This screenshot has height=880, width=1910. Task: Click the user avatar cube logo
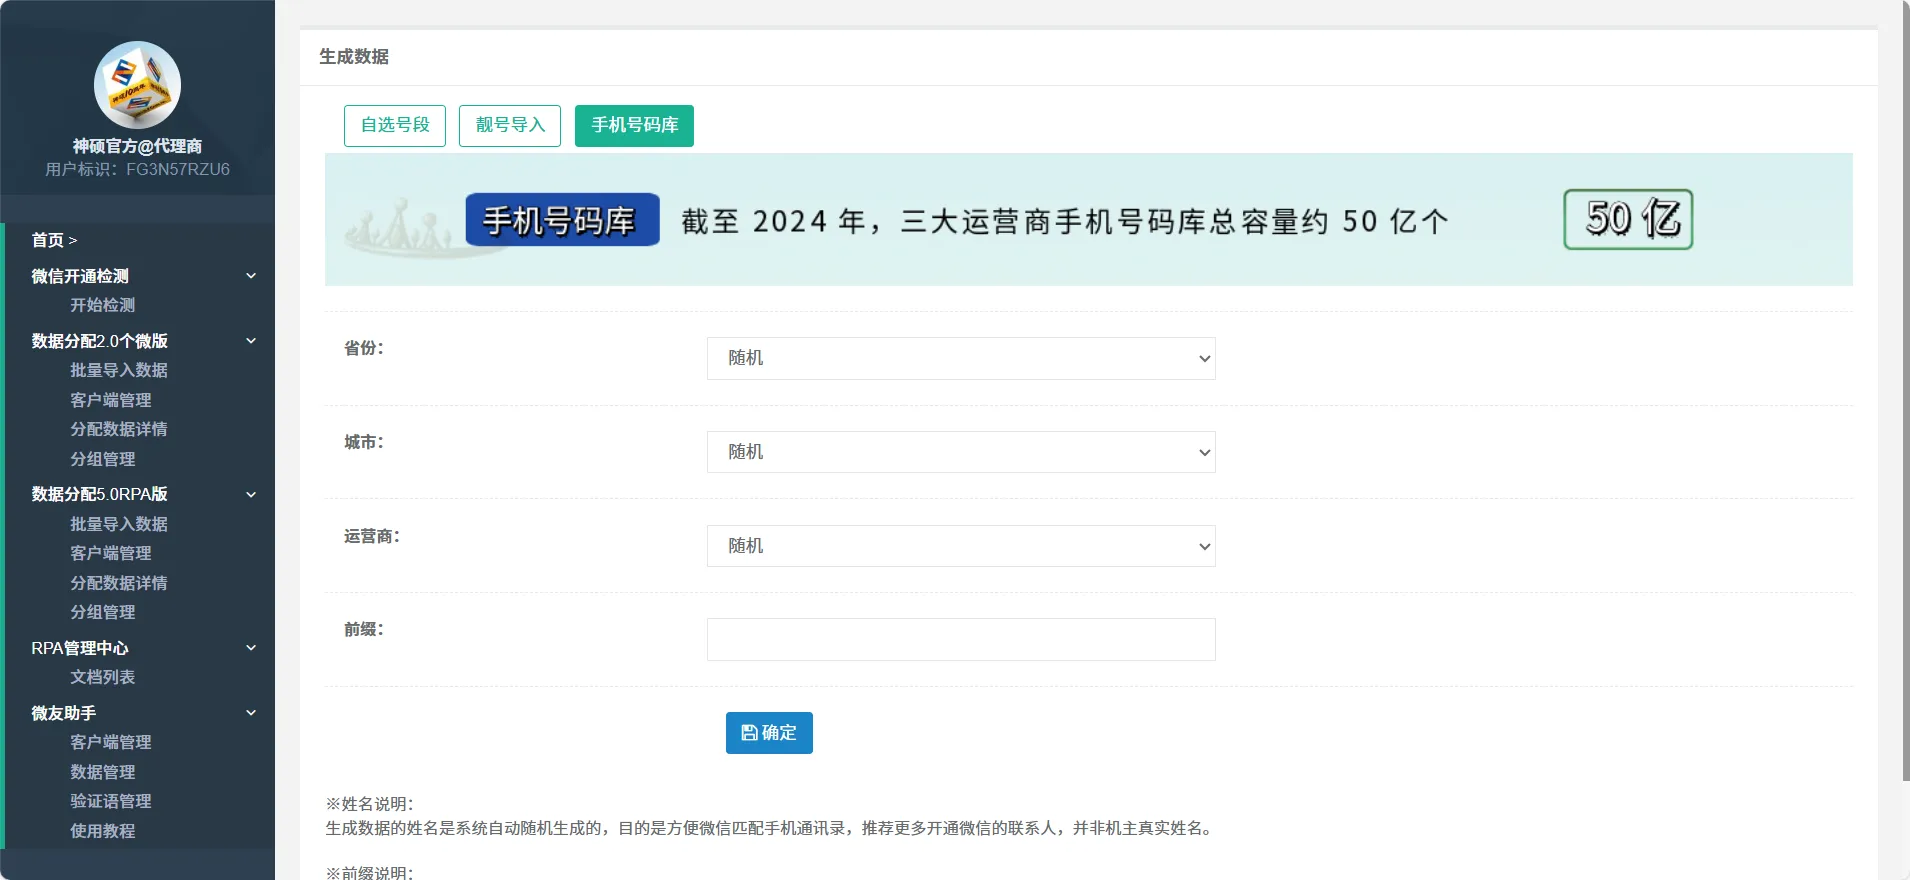coord(137,85)
